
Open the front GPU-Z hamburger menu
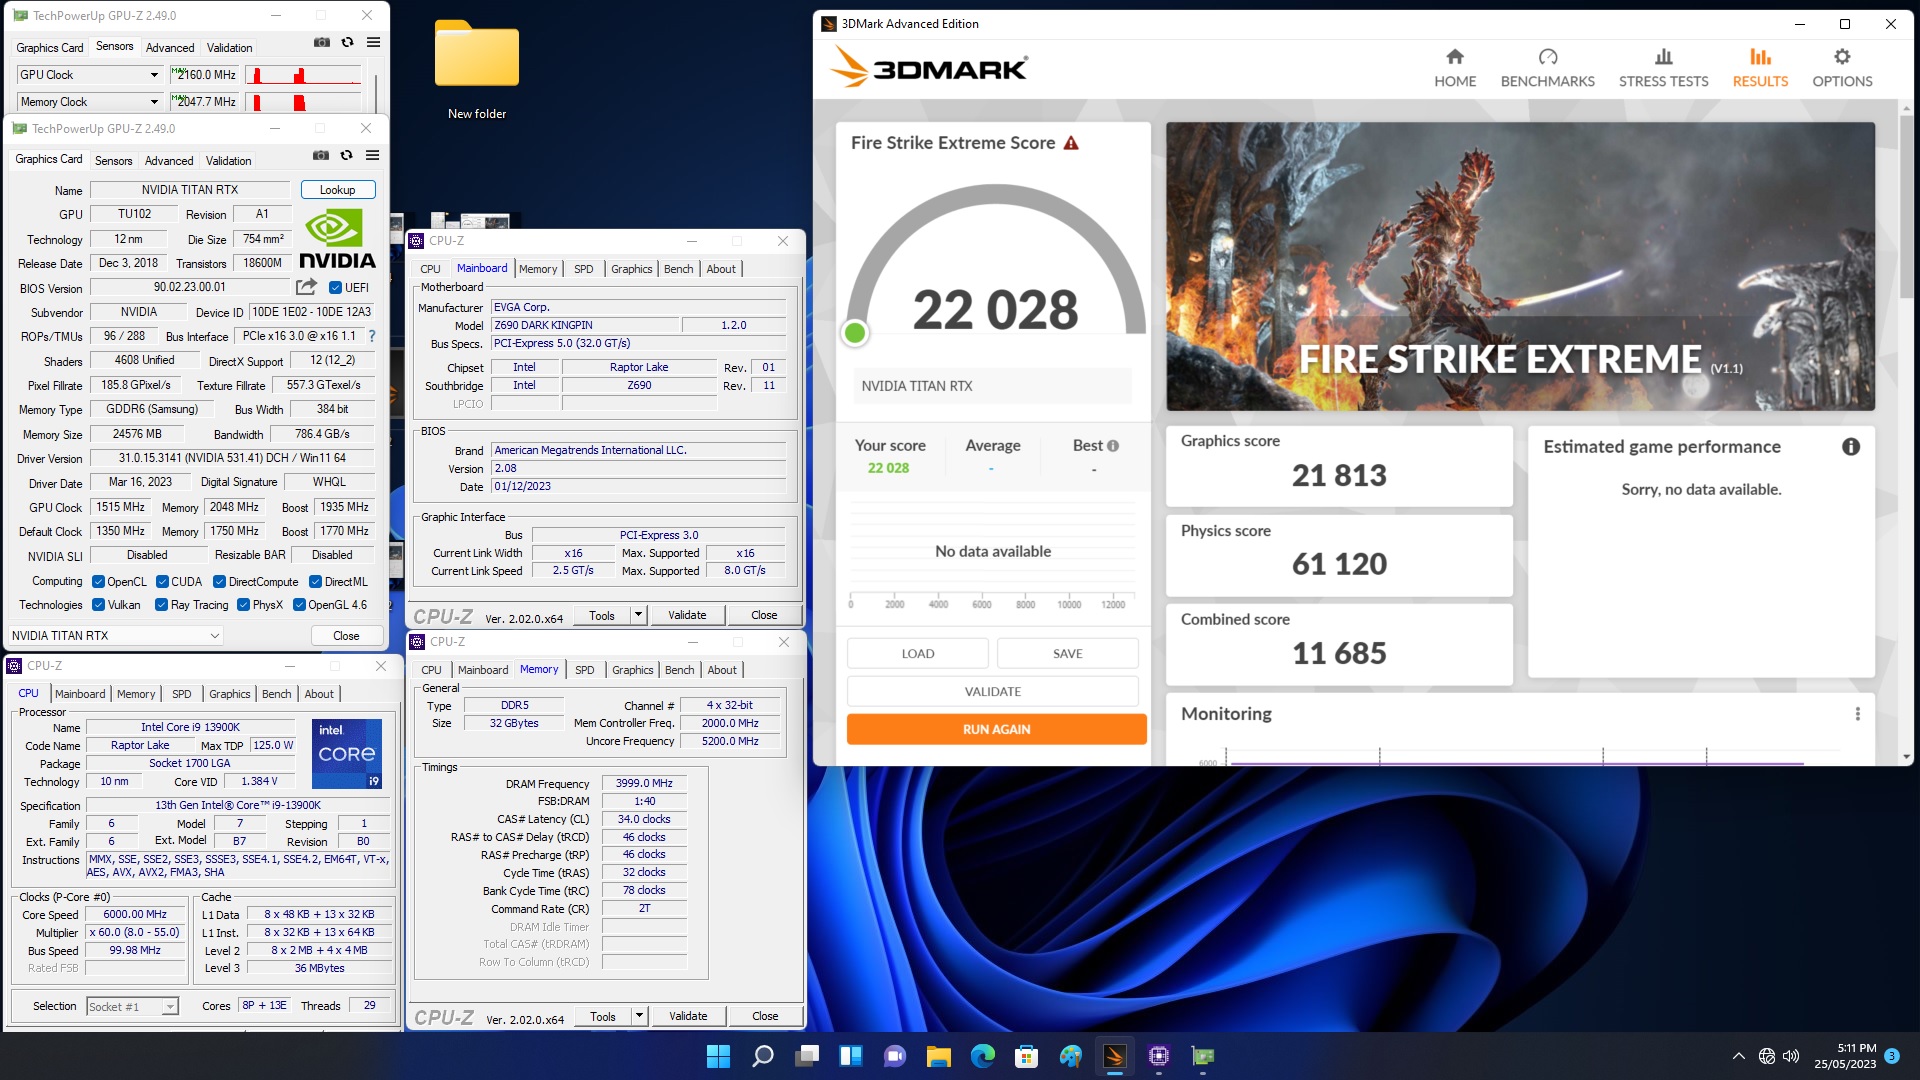(x=372, y=155)
